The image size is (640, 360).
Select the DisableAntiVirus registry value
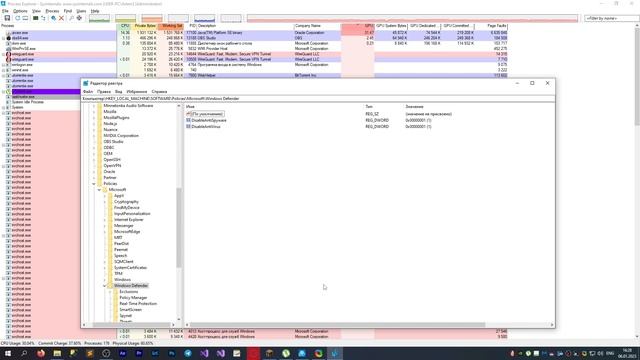tap(206, 127)
